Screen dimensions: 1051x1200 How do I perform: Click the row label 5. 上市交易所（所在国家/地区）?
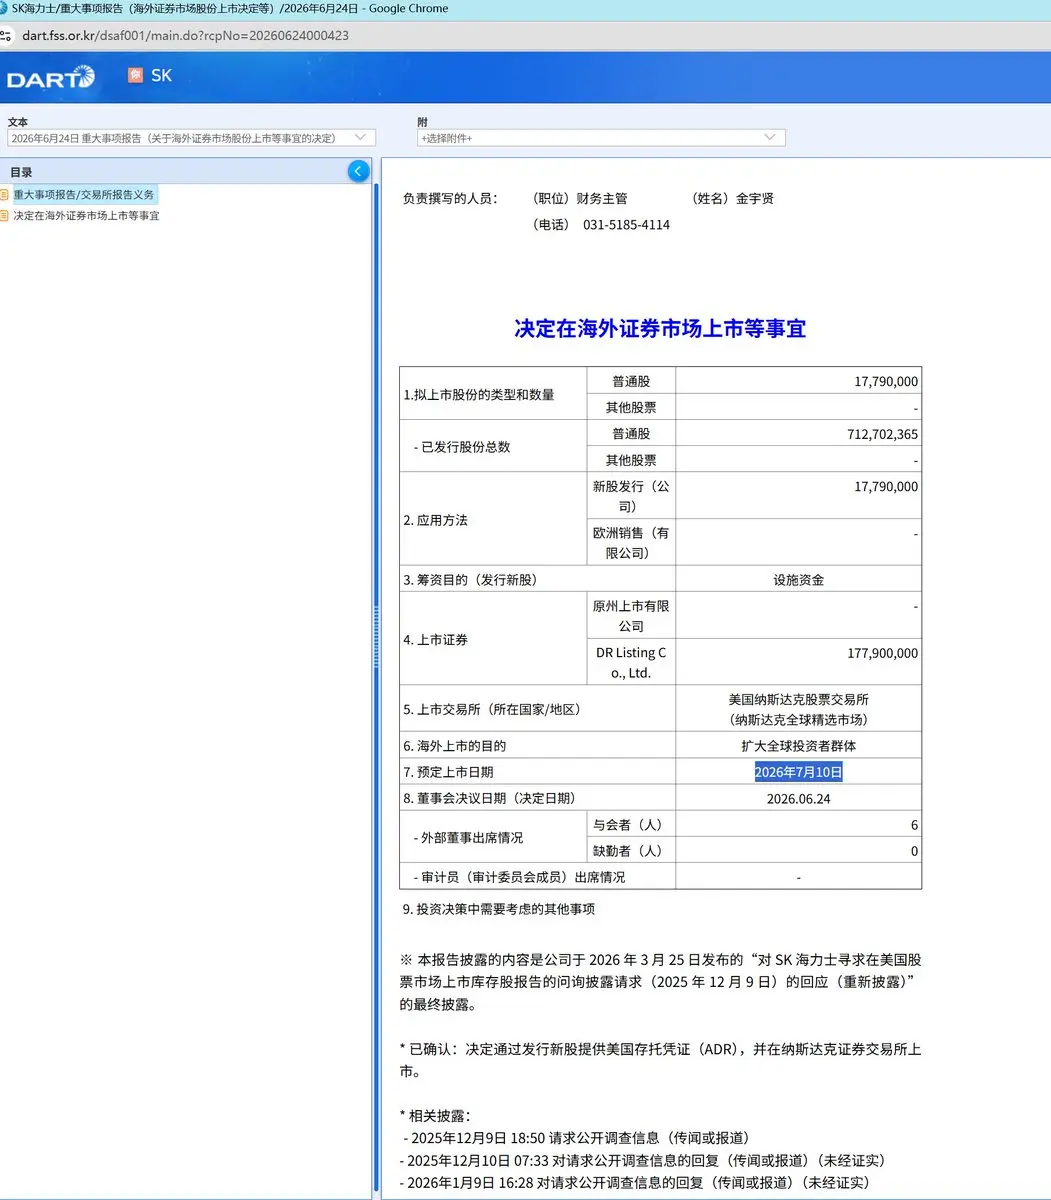pyautogui.click(x=492, y=709)
